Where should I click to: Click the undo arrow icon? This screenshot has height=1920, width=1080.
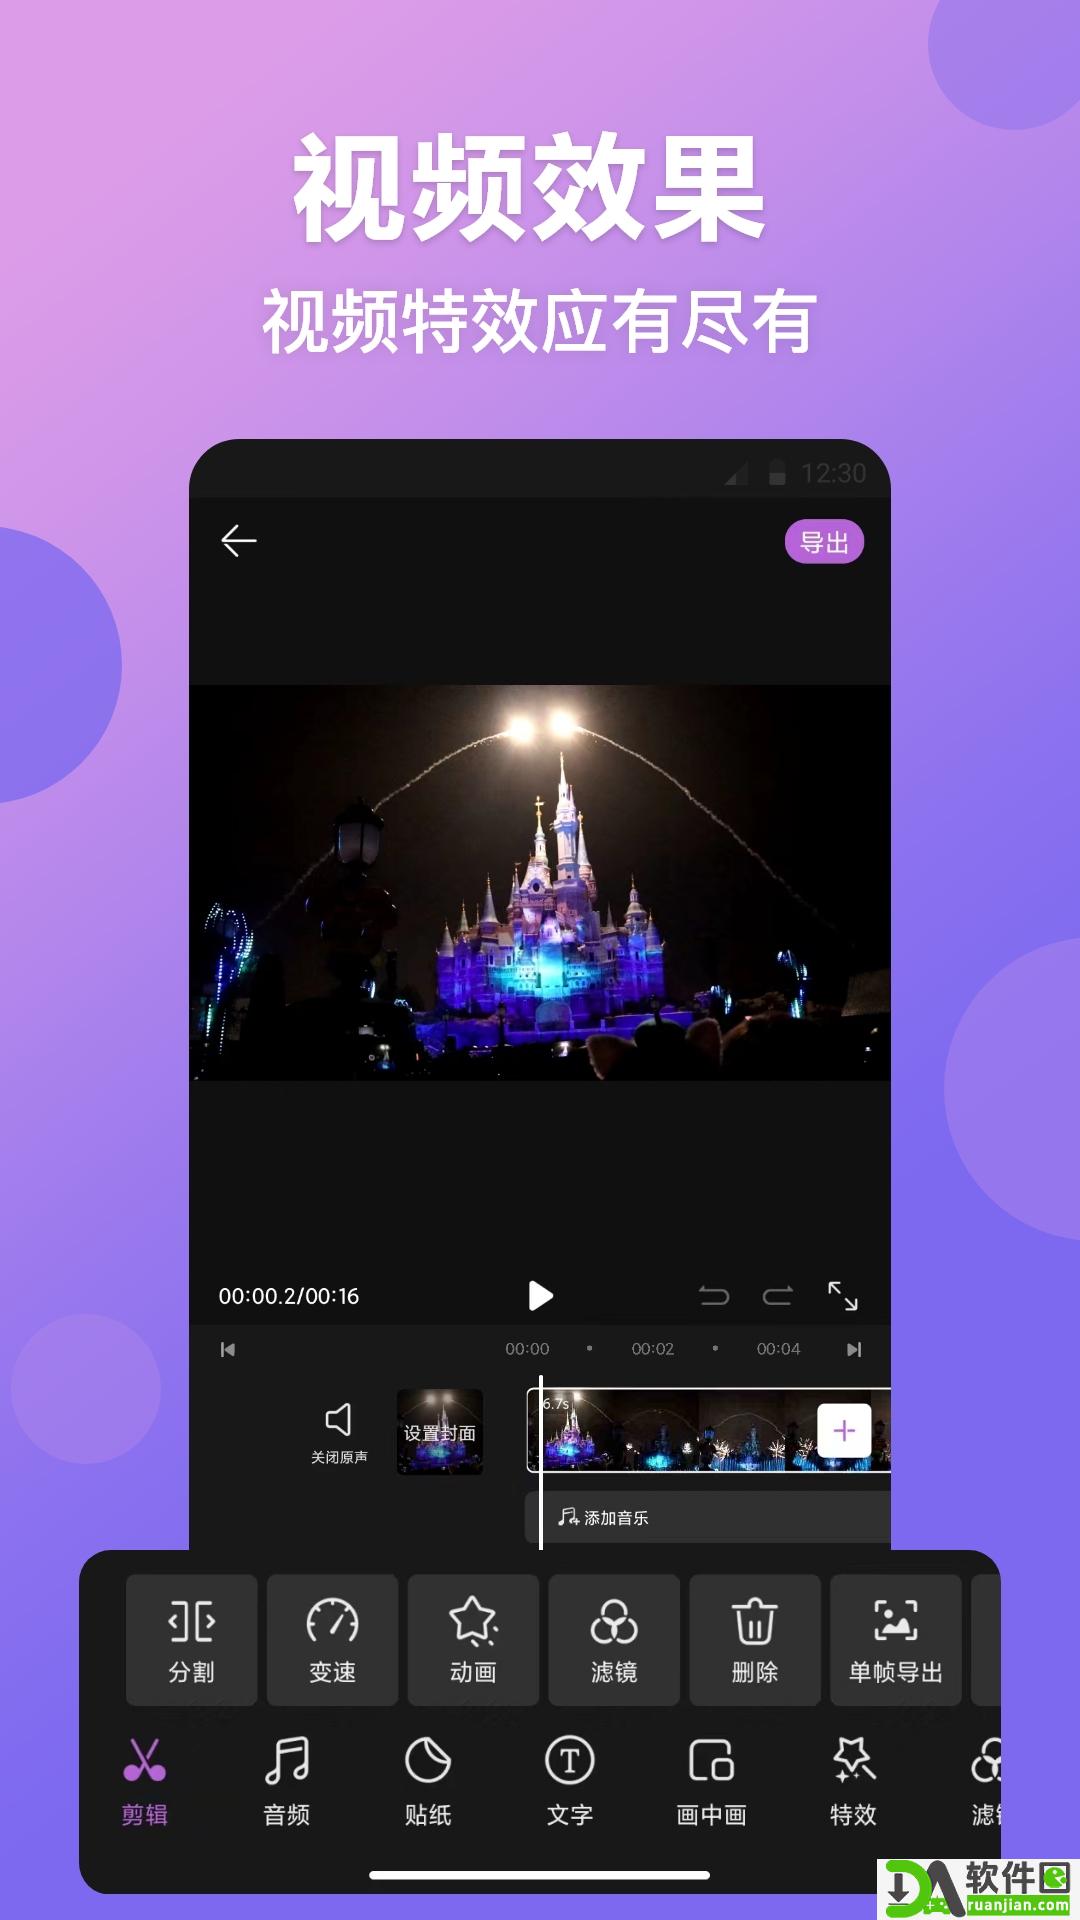[x=714, y=1296]
